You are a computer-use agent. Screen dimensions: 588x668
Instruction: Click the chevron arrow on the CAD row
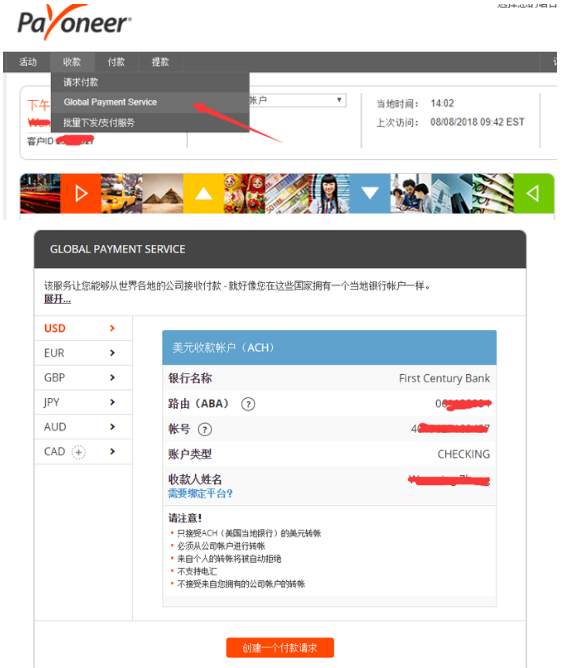point(112,452)
